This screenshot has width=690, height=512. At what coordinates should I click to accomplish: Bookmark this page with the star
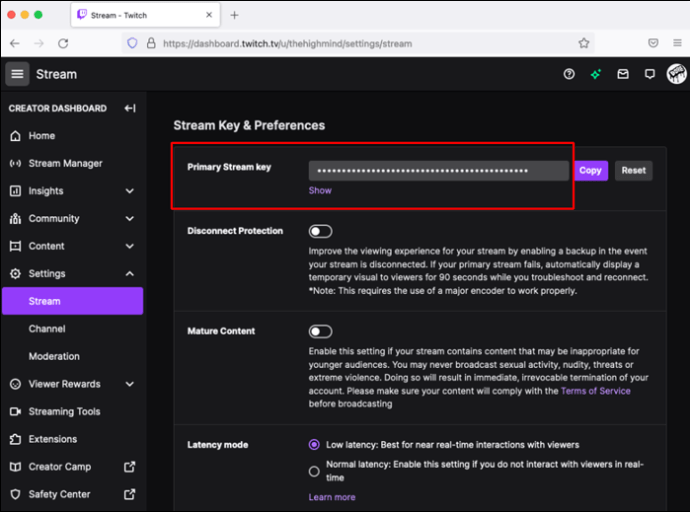[584, 43]
